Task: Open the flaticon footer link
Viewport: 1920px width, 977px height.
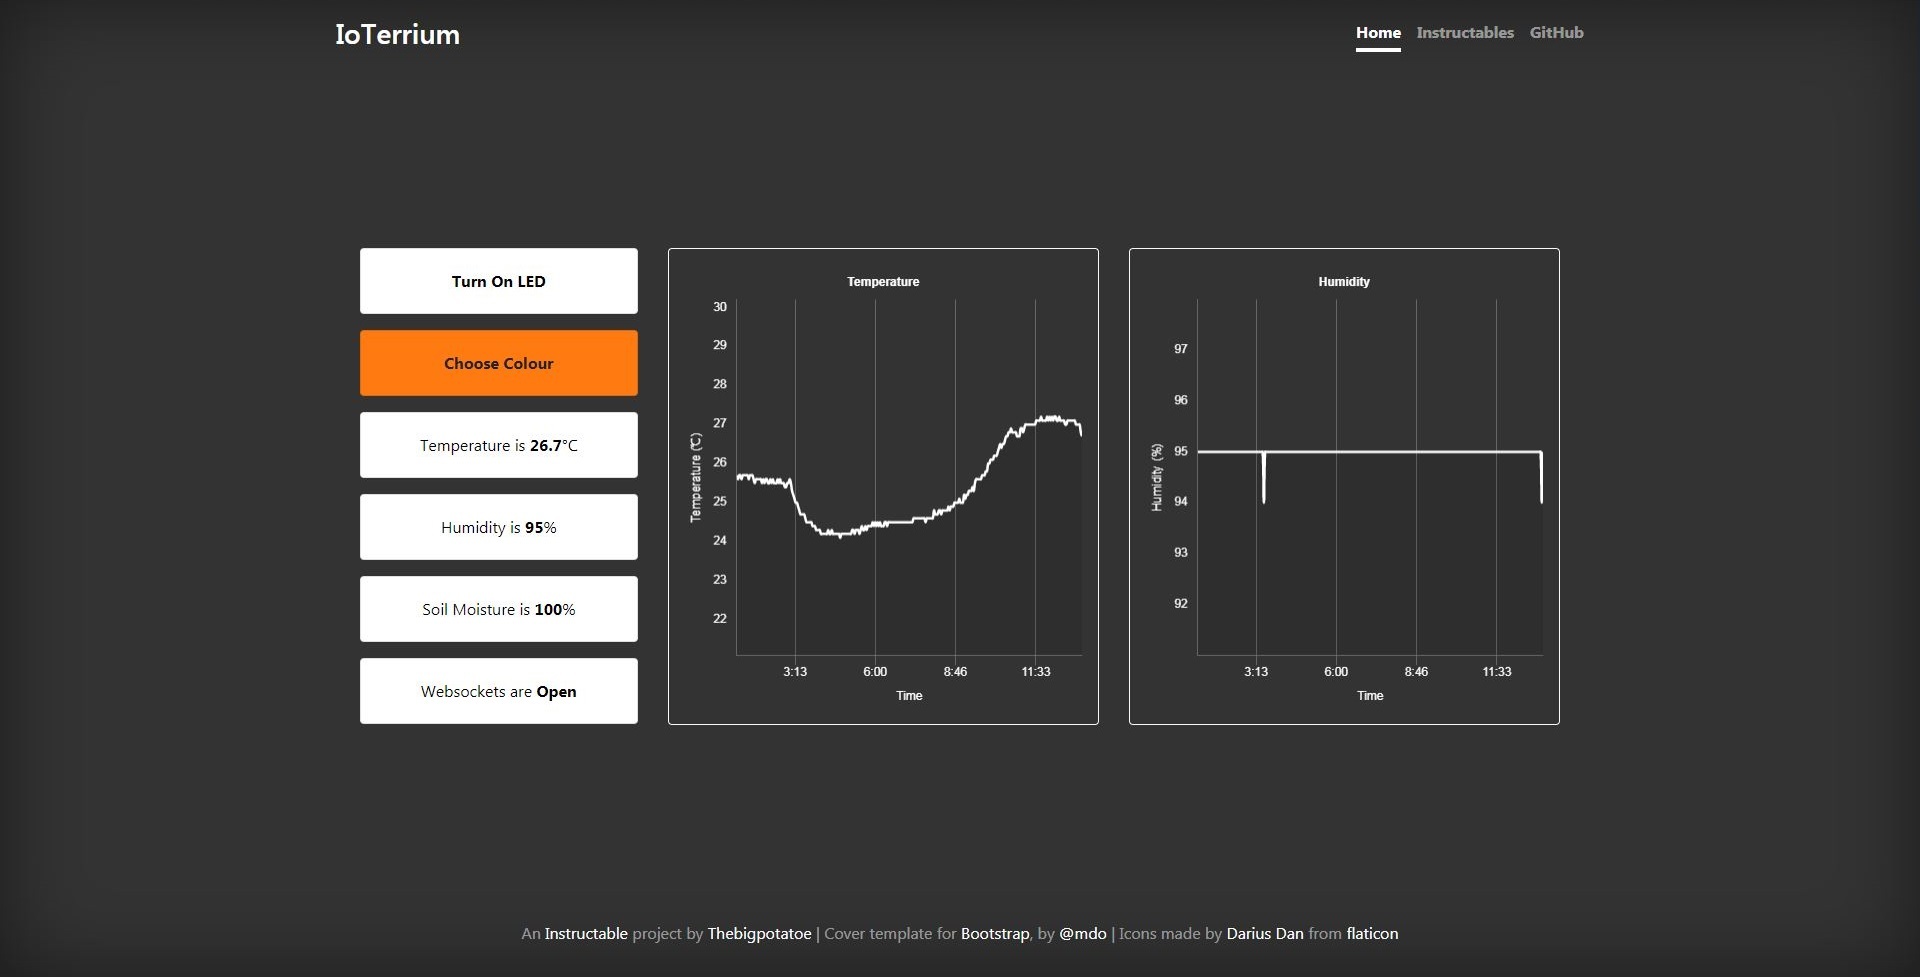Action: pyautogui.click(x=1372, y=933)
